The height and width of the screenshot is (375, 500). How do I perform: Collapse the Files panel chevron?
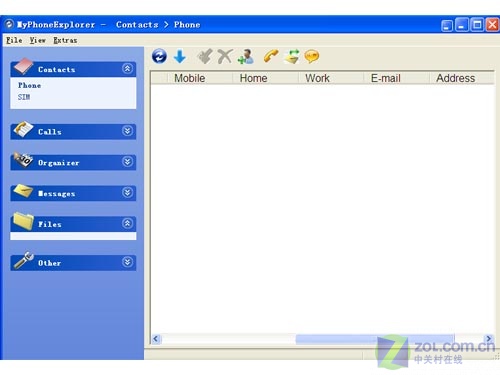[127, 223]
